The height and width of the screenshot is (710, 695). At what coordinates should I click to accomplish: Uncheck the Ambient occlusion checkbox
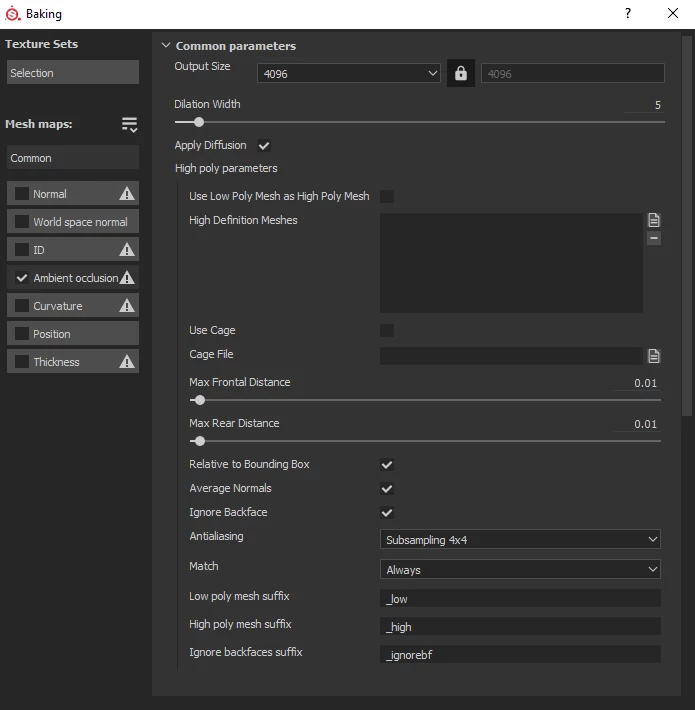click(x=22, y=278)
